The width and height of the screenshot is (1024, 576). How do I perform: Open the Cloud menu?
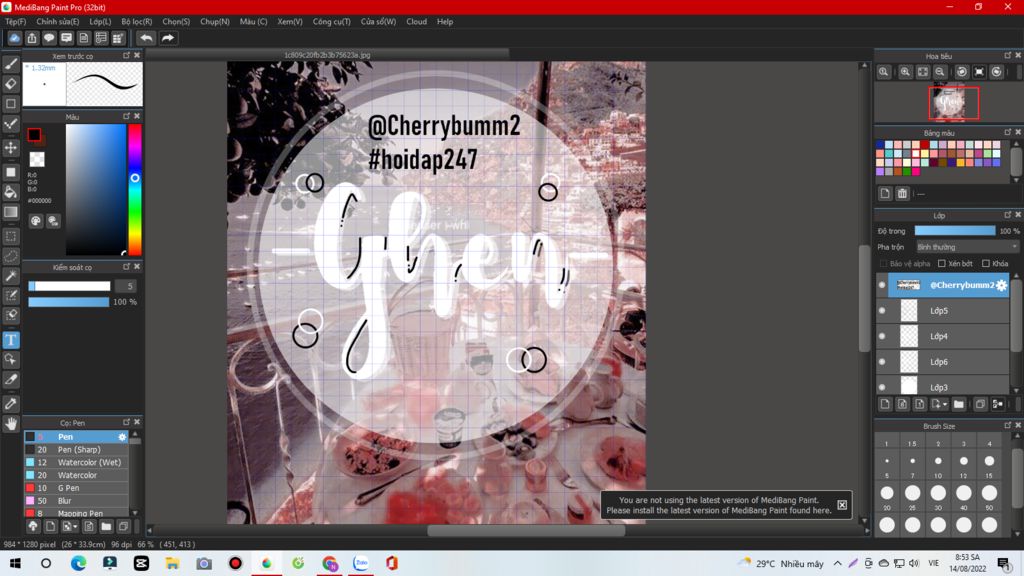click(416, 22)
